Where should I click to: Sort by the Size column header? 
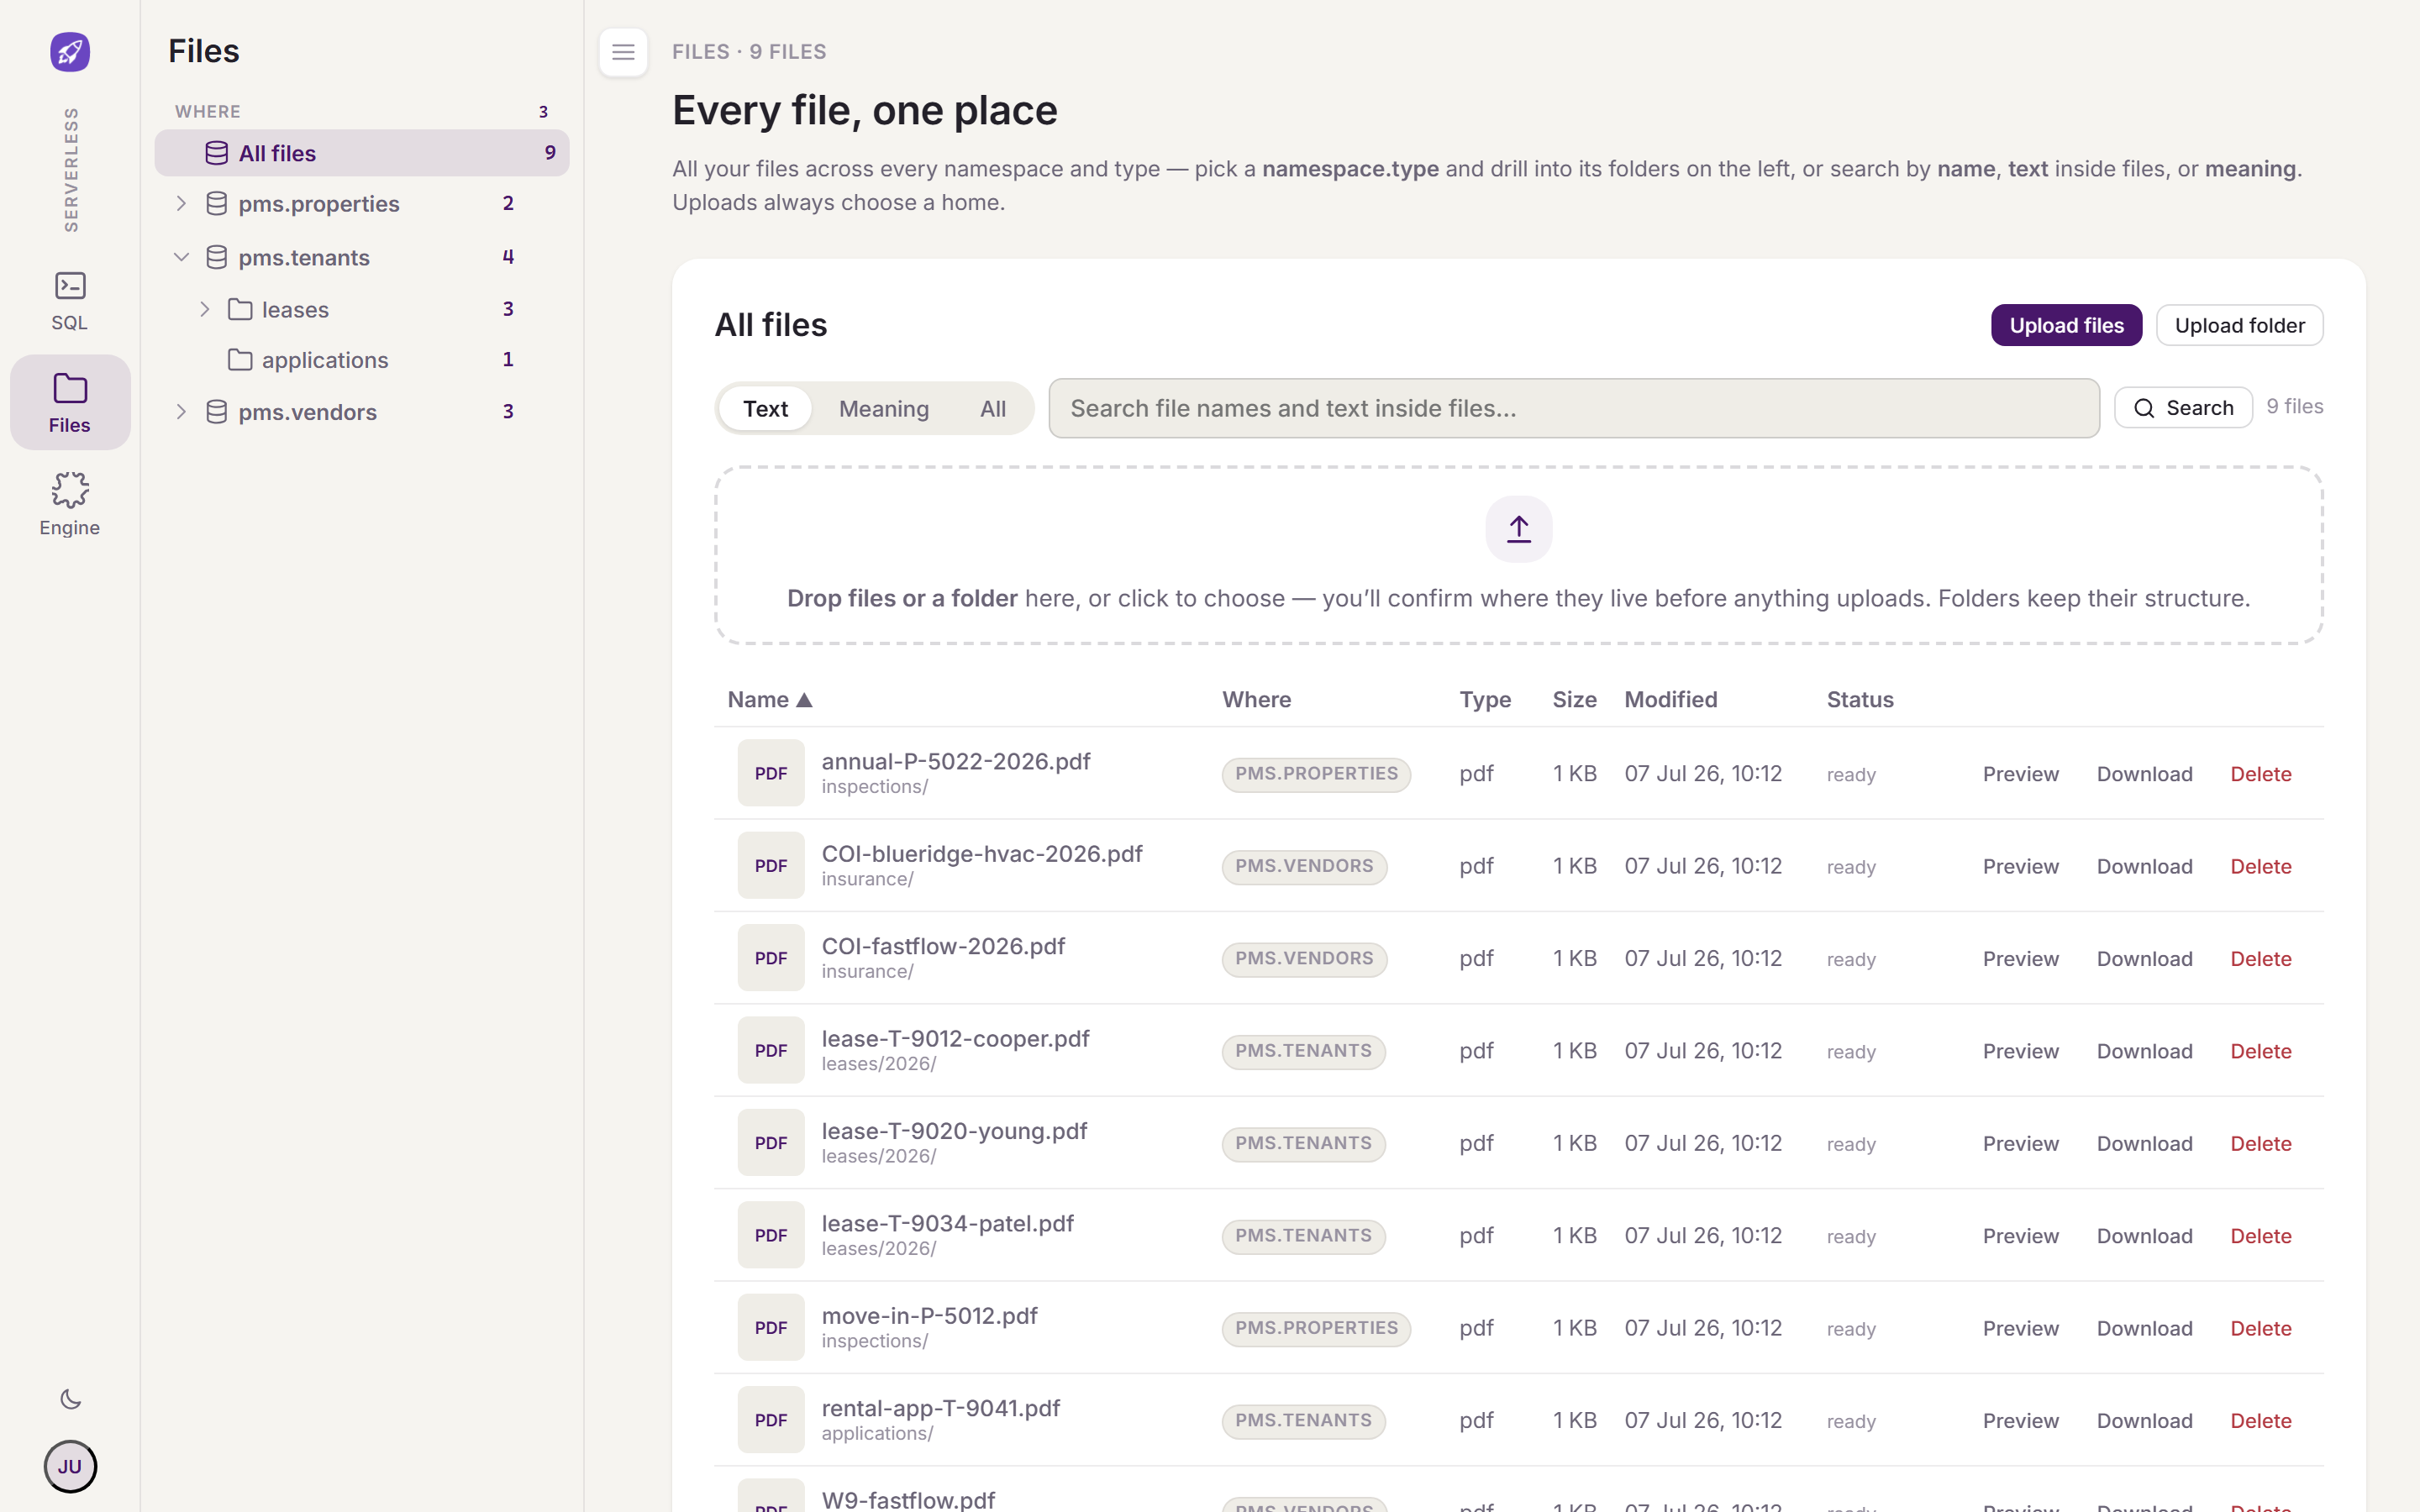[x=1574, y=700]
